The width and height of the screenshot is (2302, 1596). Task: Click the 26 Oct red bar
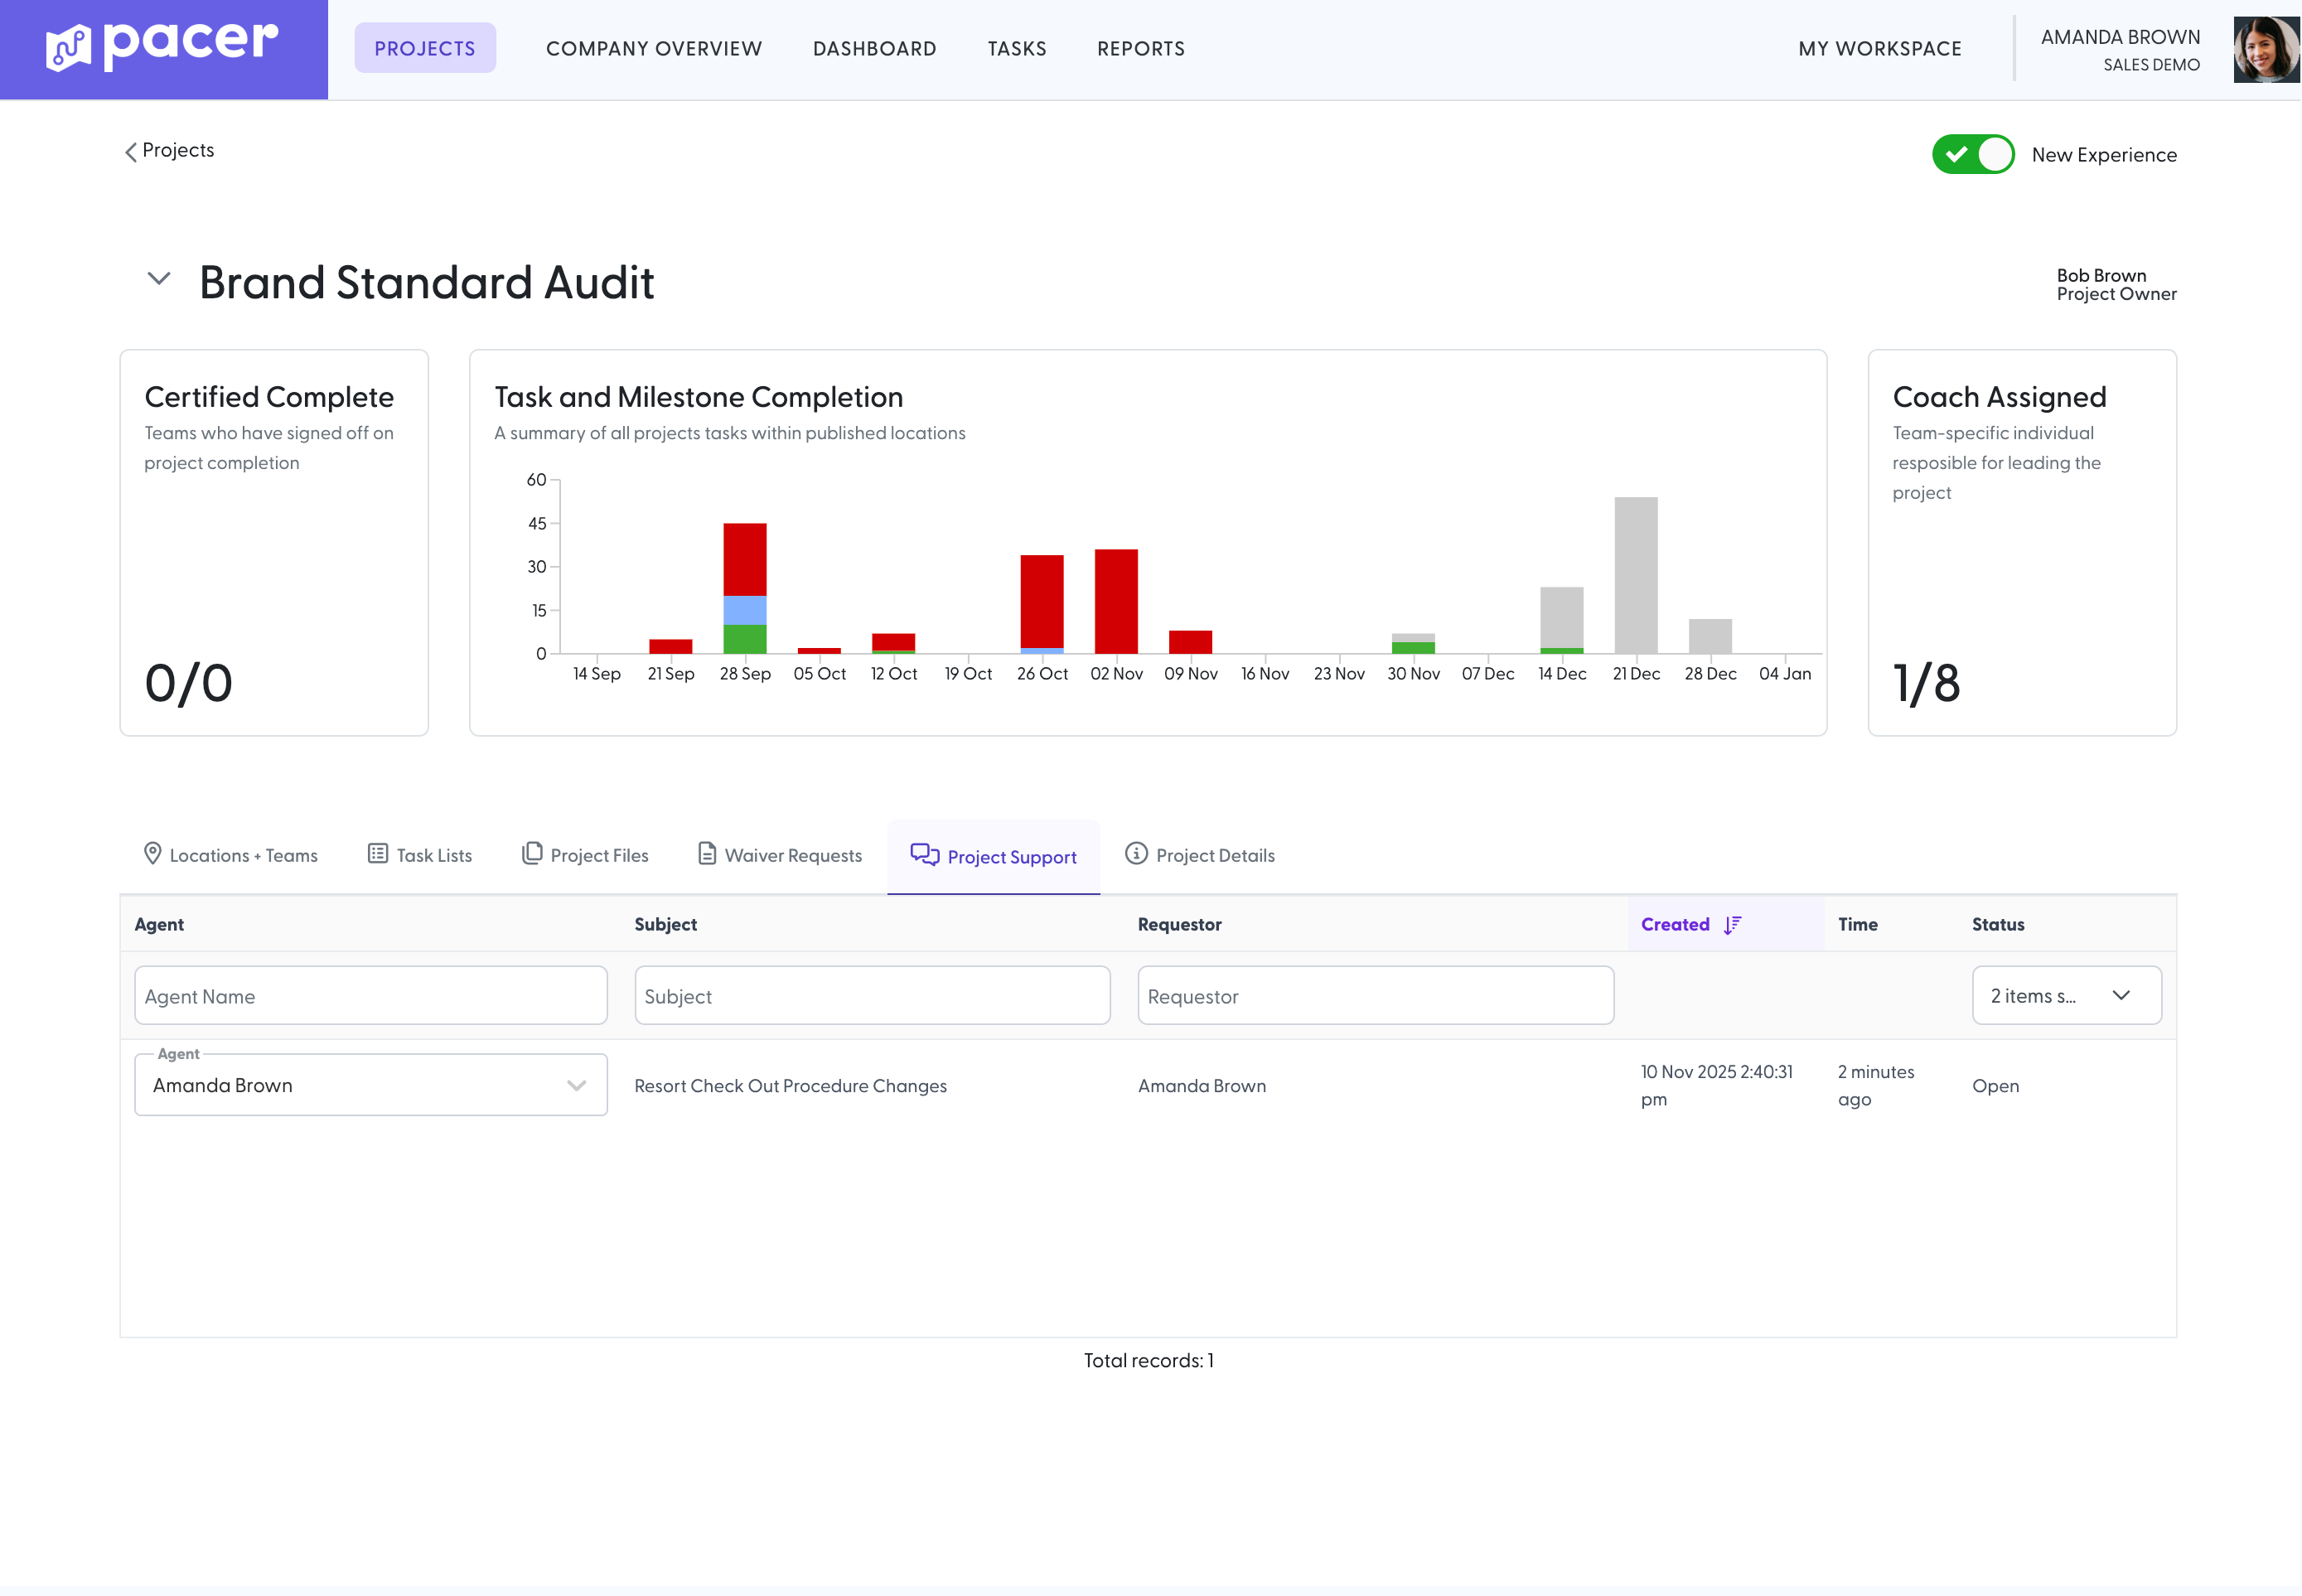pyautogui.click(x=1042, y=601)
